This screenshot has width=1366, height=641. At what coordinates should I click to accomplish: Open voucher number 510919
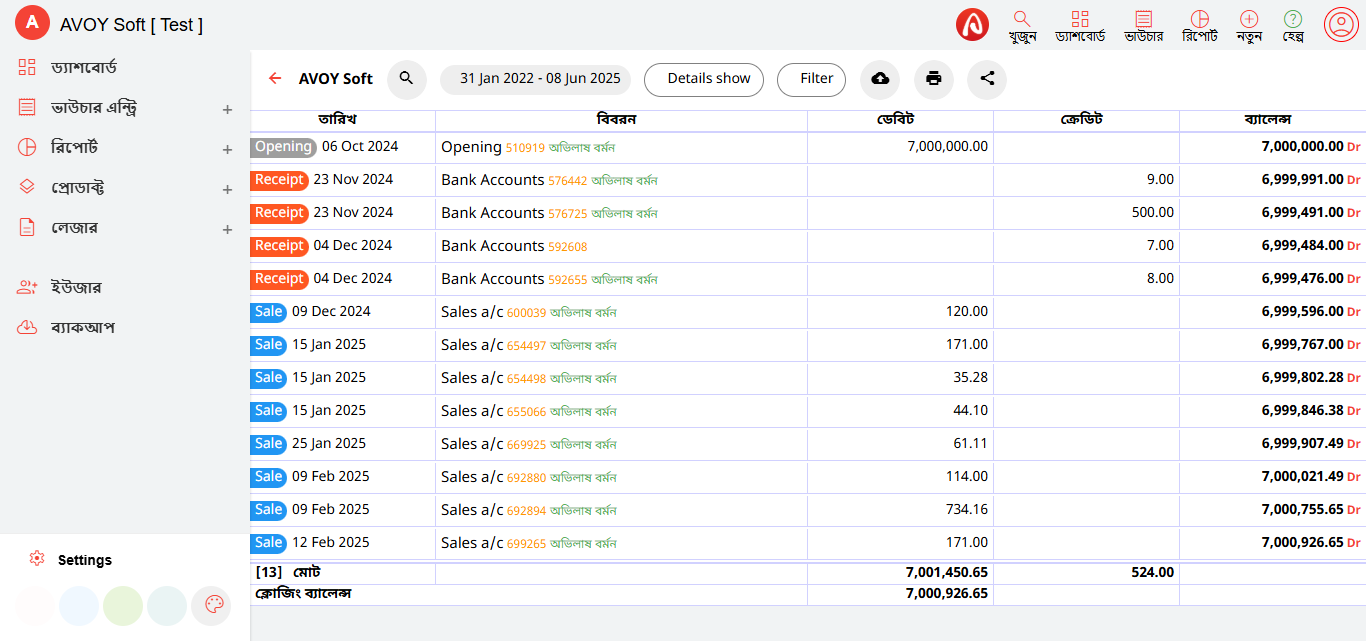pos(525,148)
